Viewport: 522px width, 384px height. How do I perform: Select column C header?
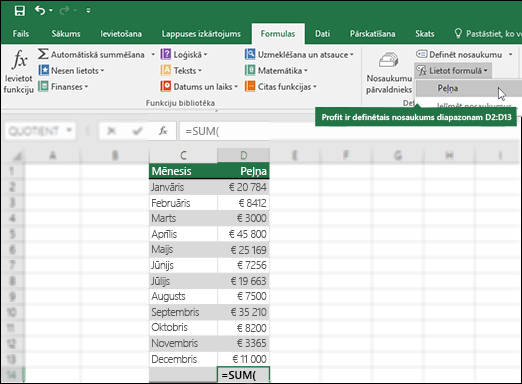183,155
